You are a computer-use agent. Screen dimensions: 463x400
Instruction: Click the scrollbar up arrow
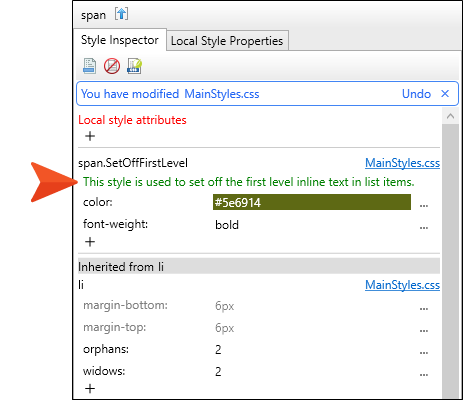pos(450,116)
